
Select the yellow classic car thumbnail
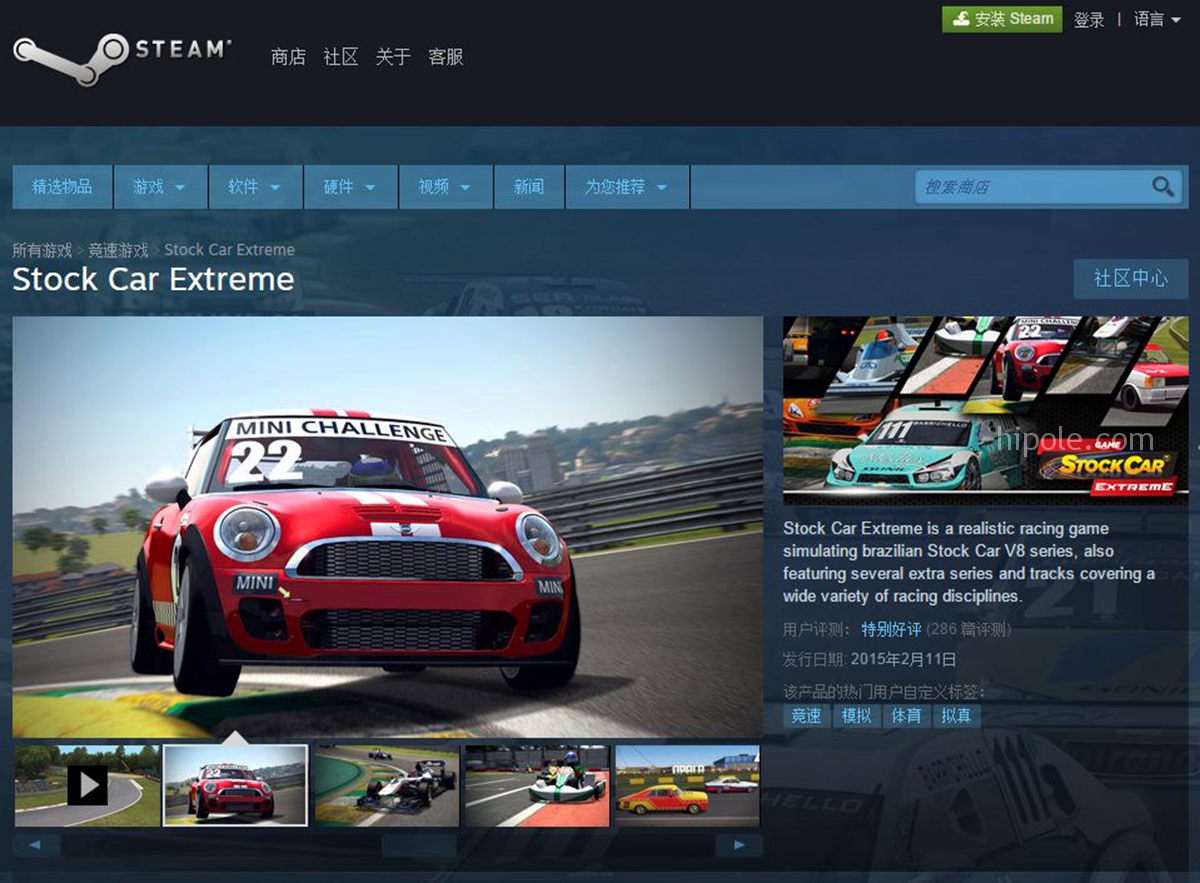click(x=687, y=785)
